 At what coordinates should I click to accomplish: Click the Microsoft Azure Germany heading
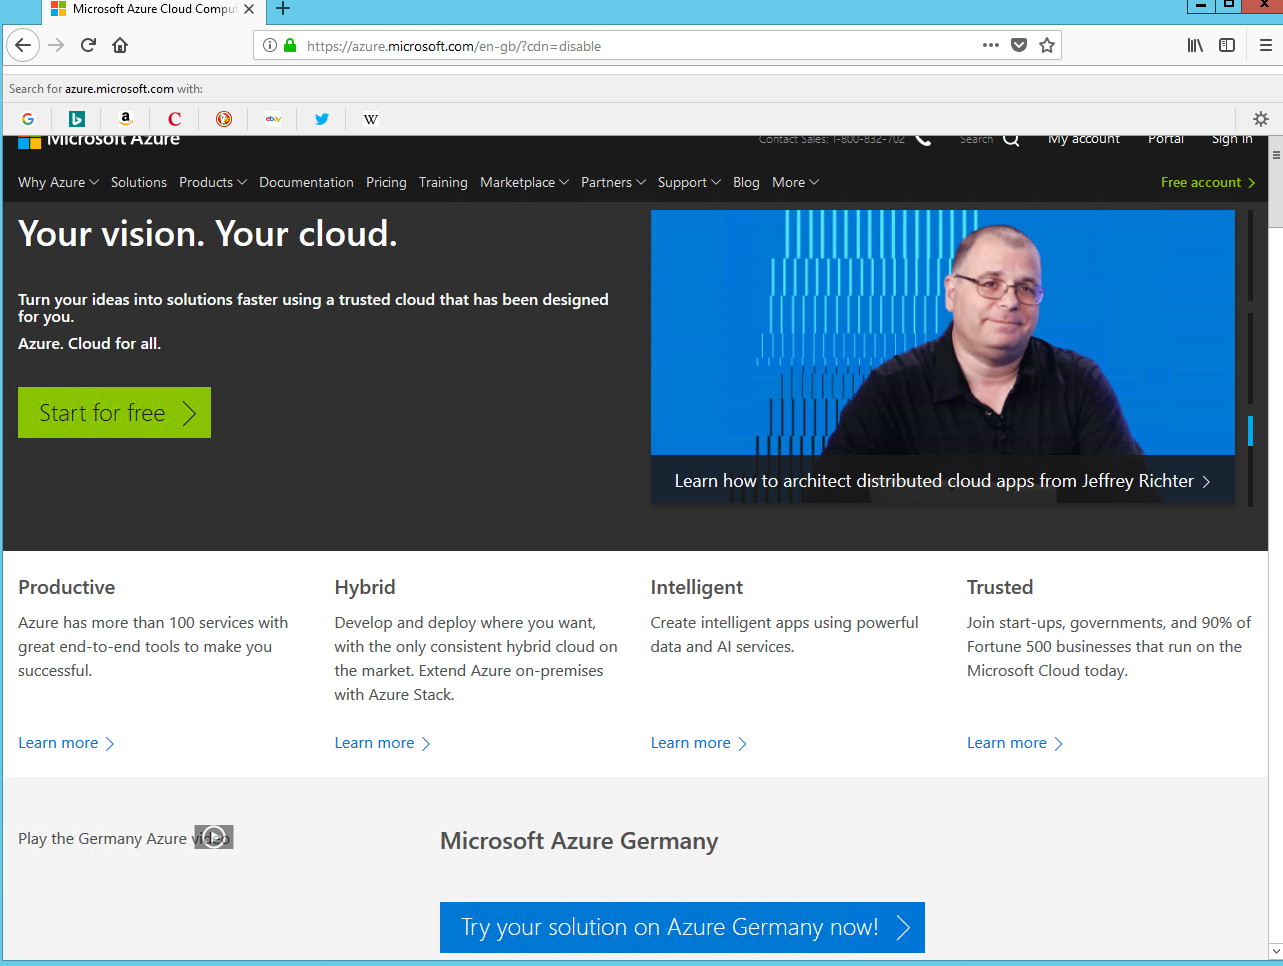point(579,841)
